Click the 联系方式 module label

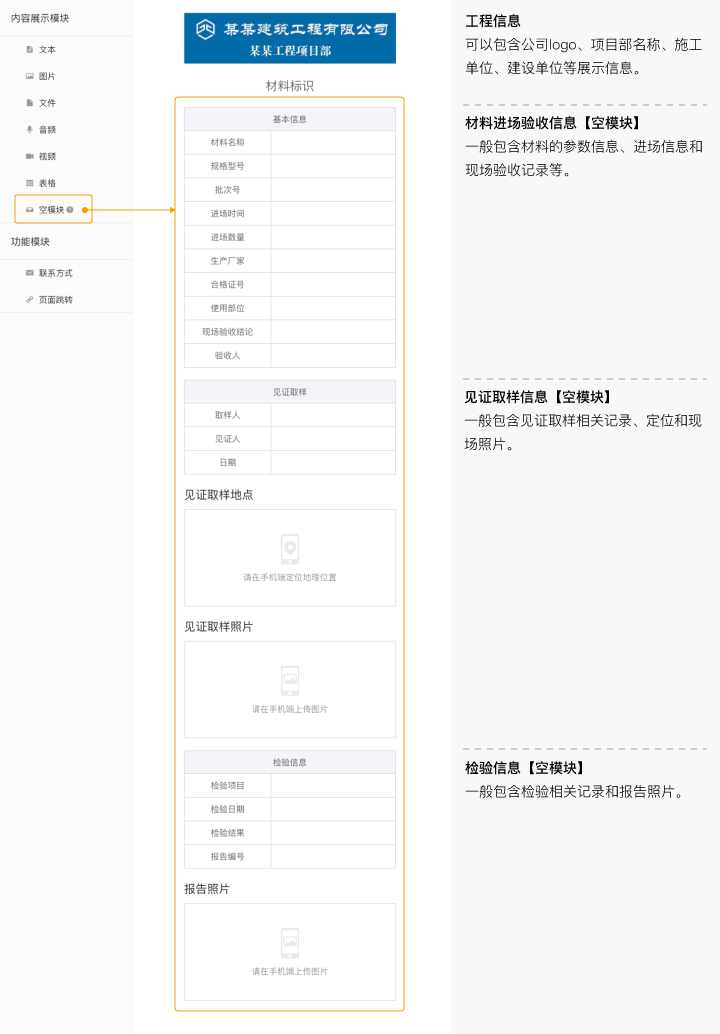point(55,273)
